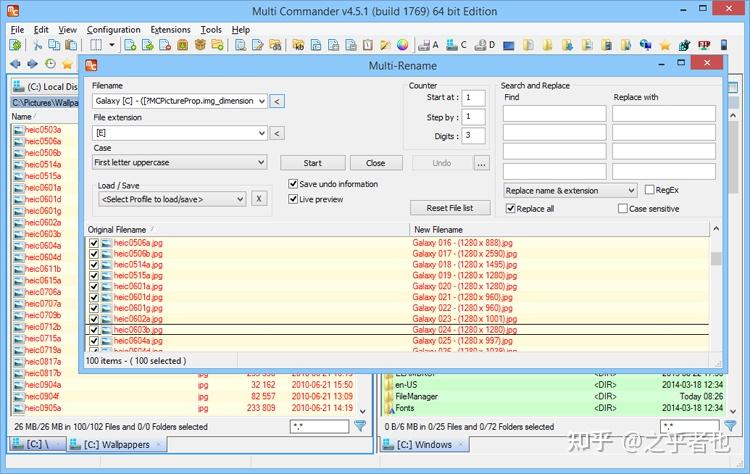Image resolution: width=750 pixels, height=474 pixels.
Task: Click the Cut scissors icon
Action: (37, 45)
